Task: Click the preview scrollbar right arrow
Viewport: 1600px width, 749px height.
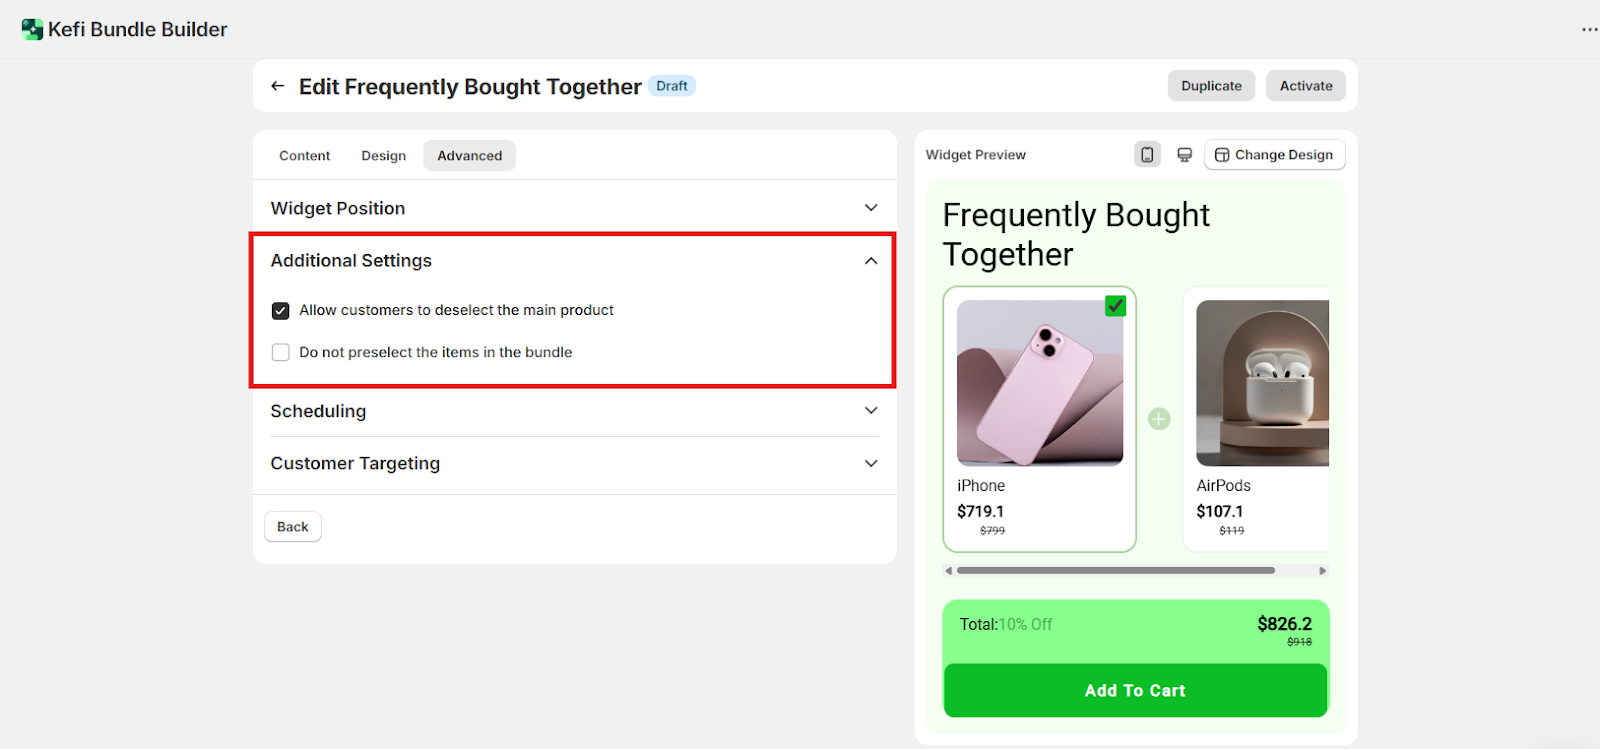Action: 1322,571
